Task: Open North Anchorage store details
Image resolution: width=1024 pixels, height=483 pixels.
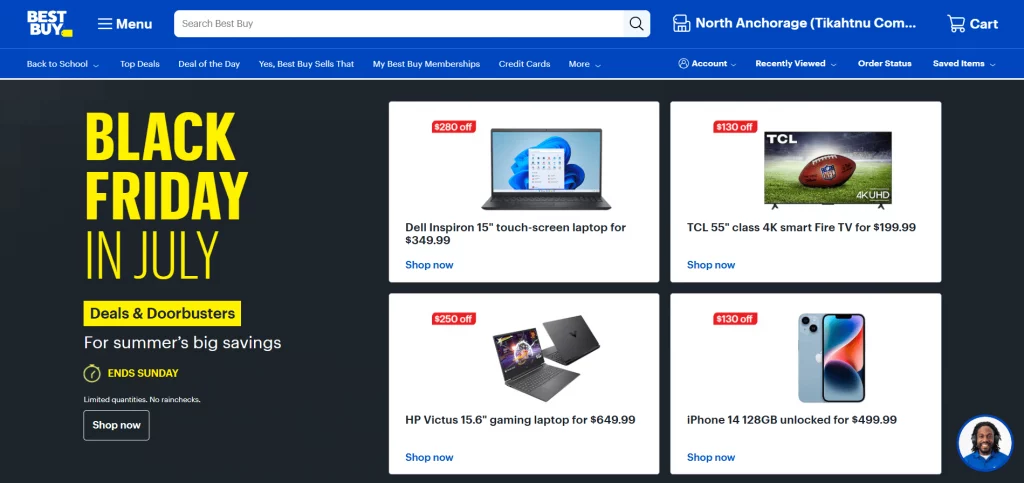Action: click(x=805, y=23)
